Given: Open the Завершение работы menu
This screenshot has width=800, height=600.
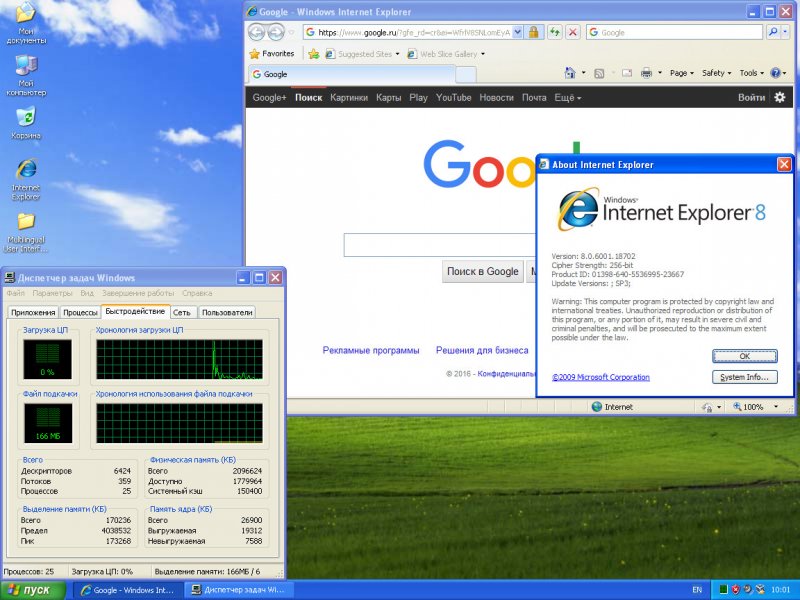Looking at the screenshot, I should (138, 293).
